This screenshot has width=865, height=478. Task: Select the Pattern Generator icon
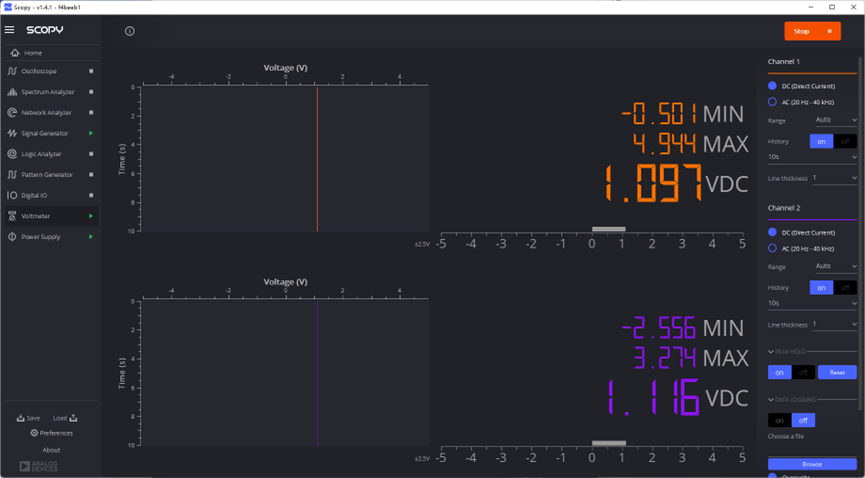click(12, 174)
